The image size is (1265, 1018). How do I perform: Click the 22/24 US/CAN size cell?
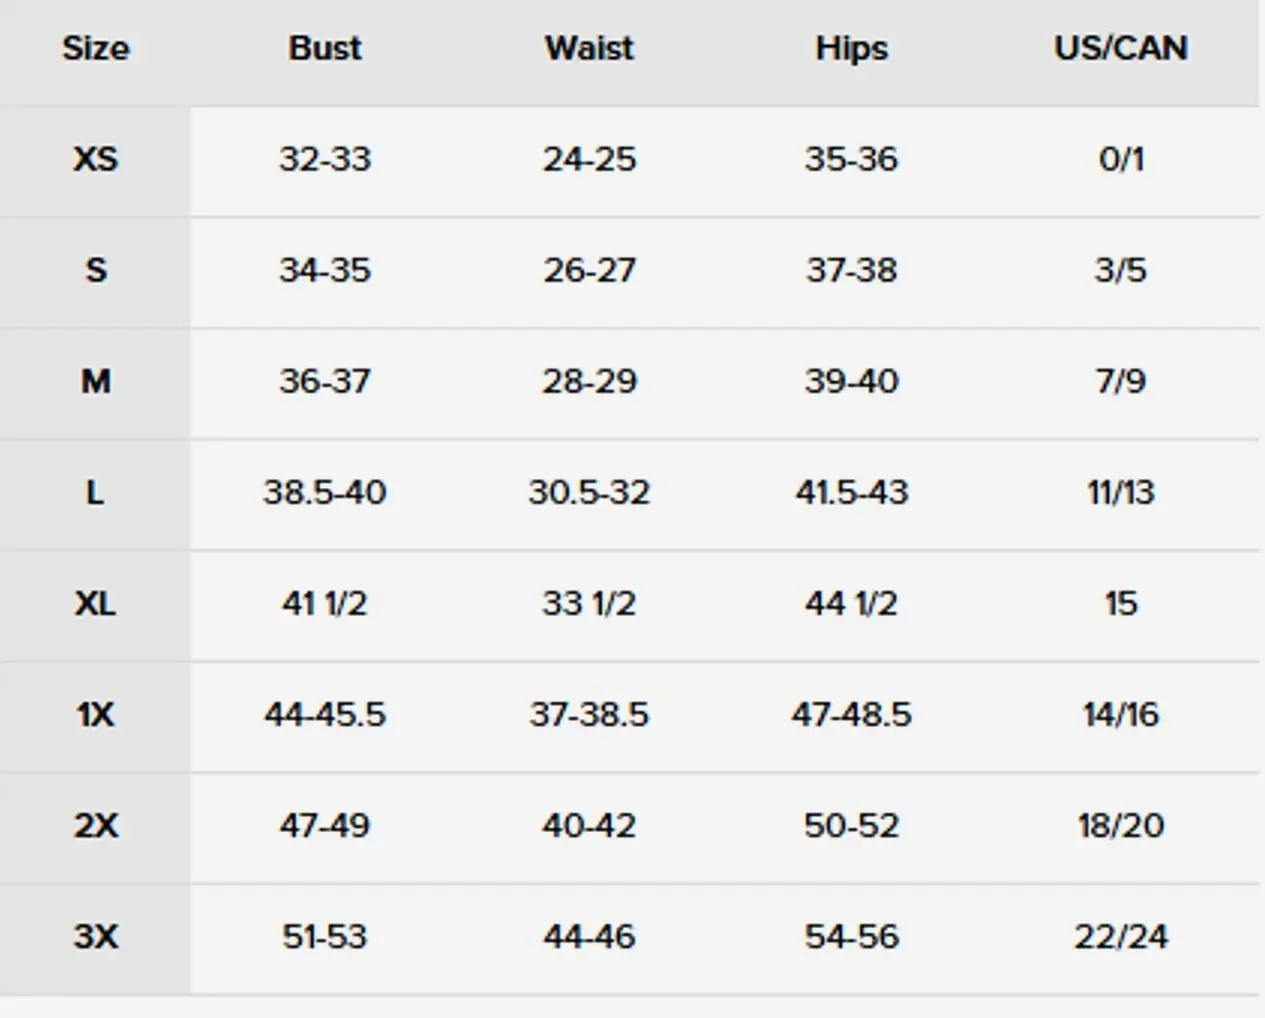pyautogui.click(x=1121, y=936)
